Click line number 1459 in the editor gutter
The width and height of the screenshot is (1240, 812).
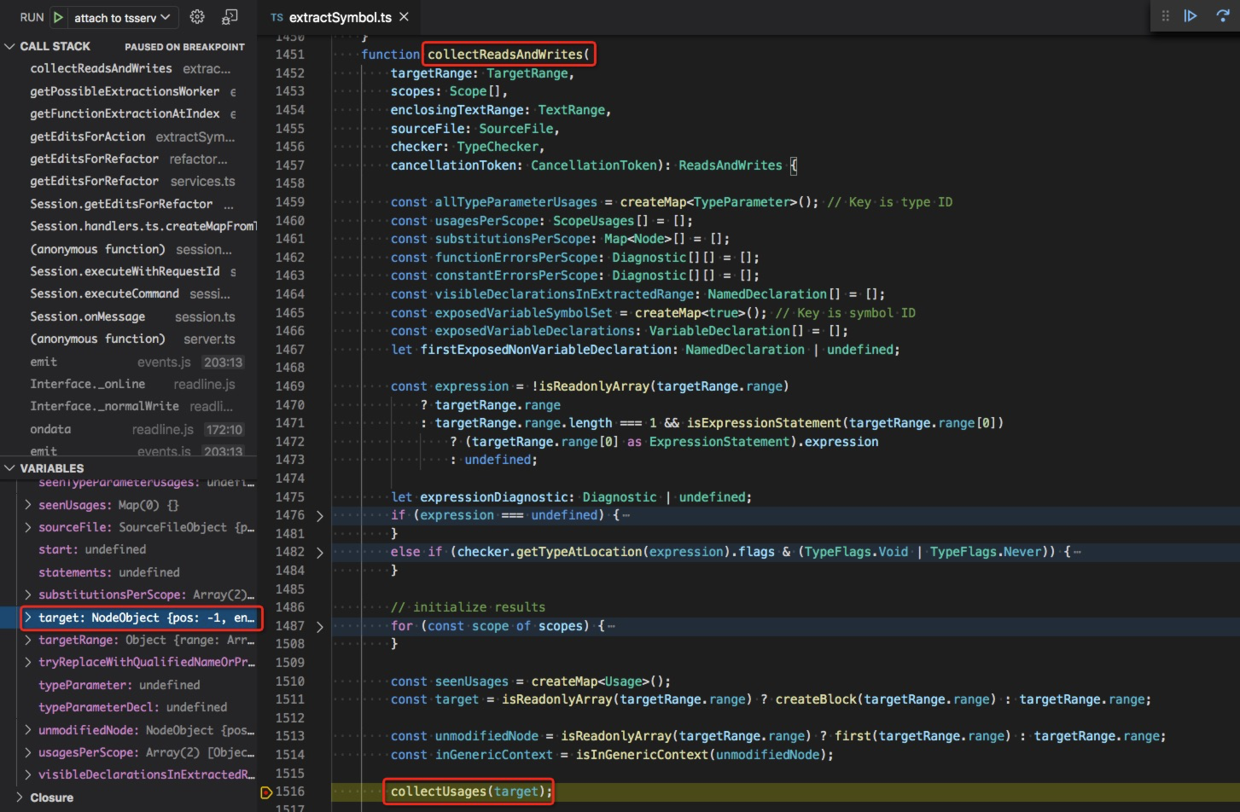tap(289, 202)
